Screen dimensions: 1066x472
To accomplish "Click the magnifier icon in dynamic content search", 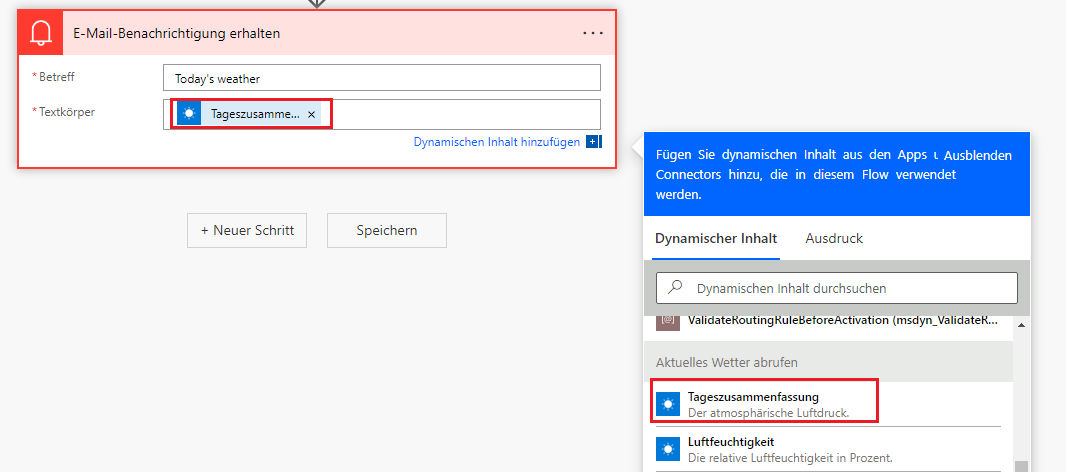I will [675, 288].
